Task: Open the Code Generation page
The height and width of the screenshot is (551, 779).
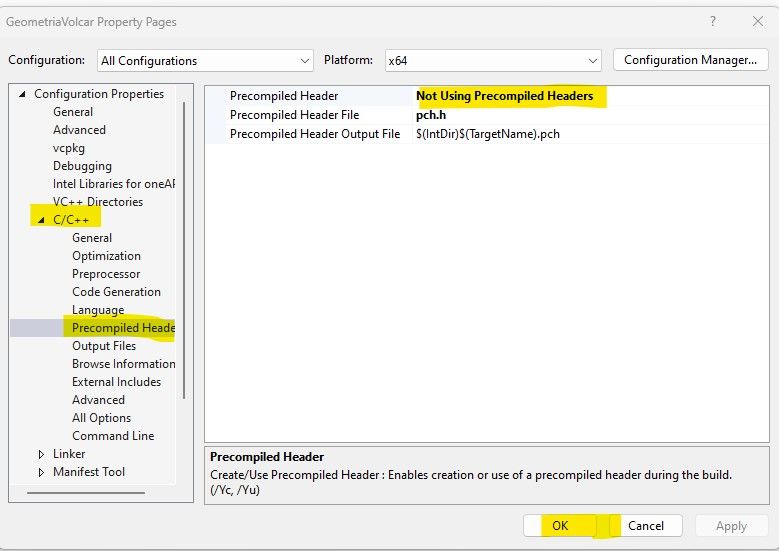Action: coord(116,292)
